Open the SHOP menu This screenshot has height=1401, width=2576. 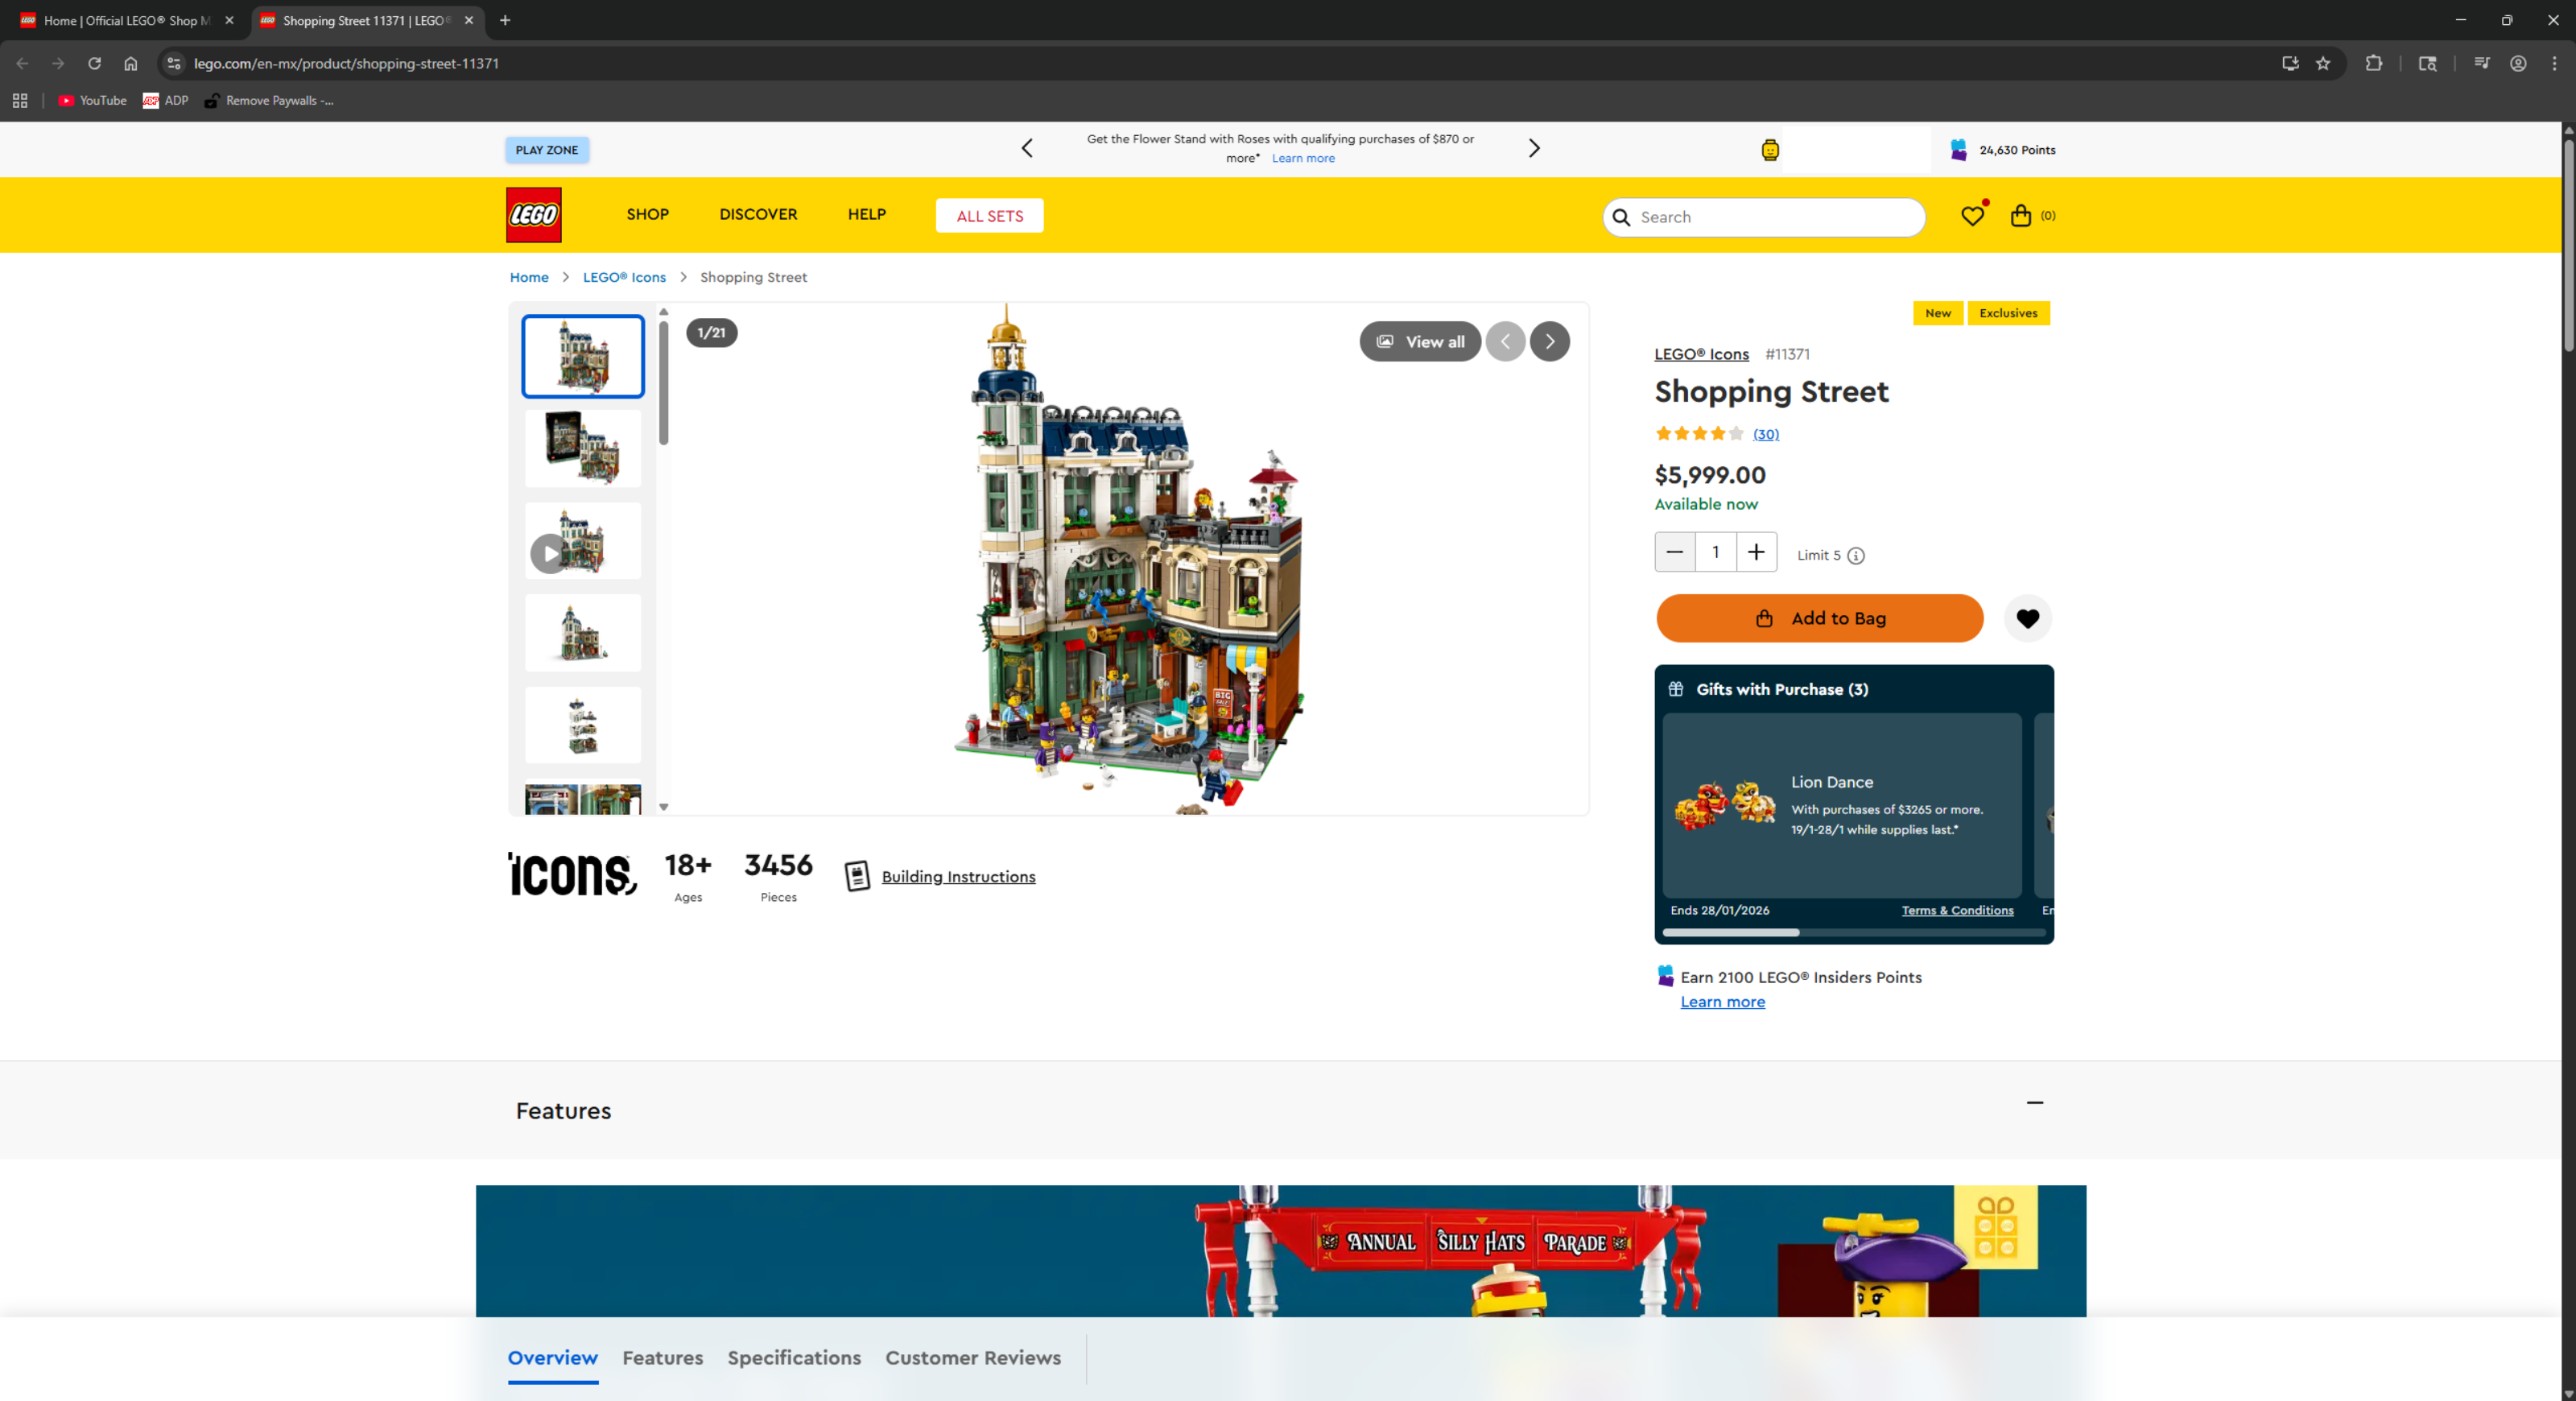point(647,215)
